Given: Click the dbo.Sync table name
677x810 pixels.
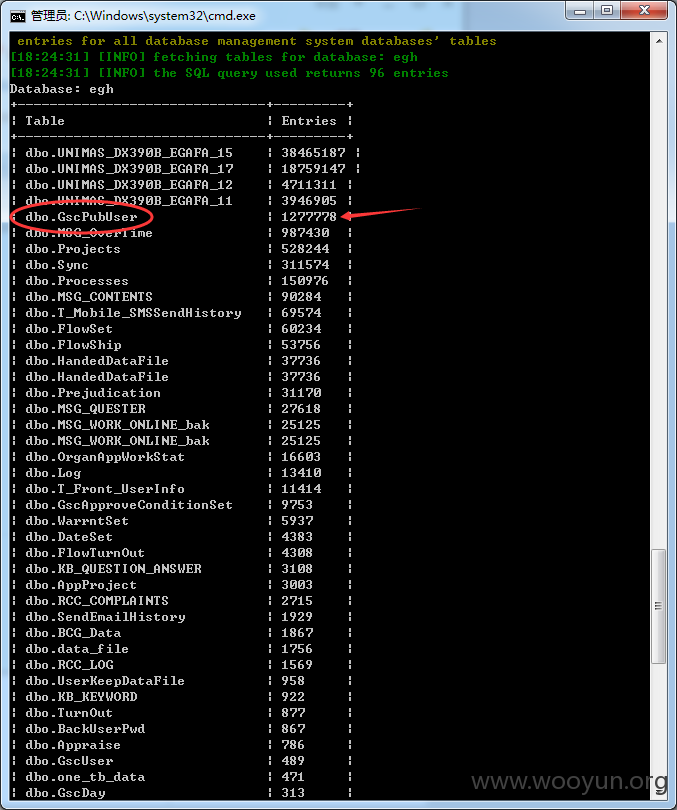Looking at the screenshot, I should tap(57, 264).
